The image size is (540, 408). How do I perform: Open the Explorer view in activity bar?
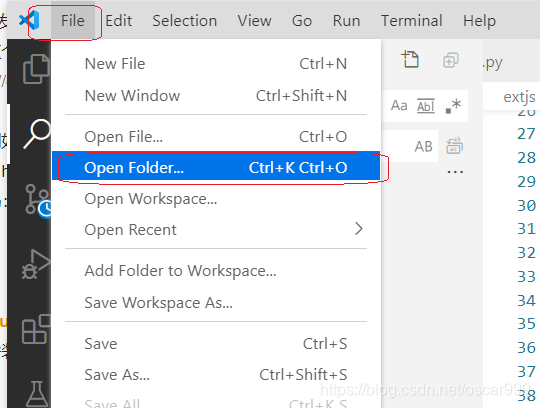pos(36,69)
